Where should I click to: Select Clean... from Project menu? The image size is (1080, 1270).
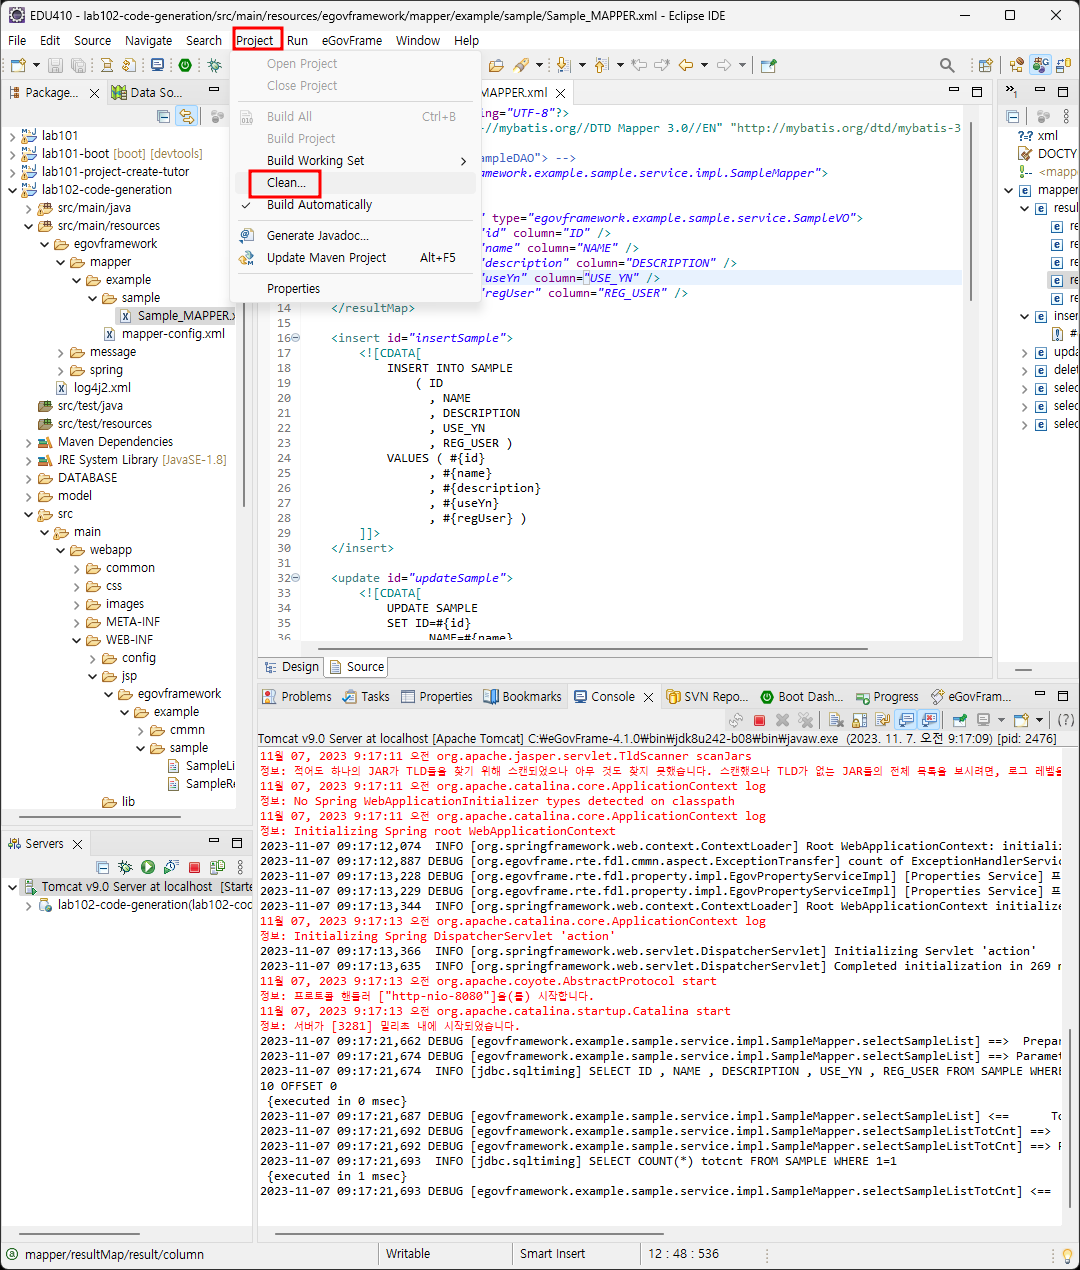[x=286, y=183]
